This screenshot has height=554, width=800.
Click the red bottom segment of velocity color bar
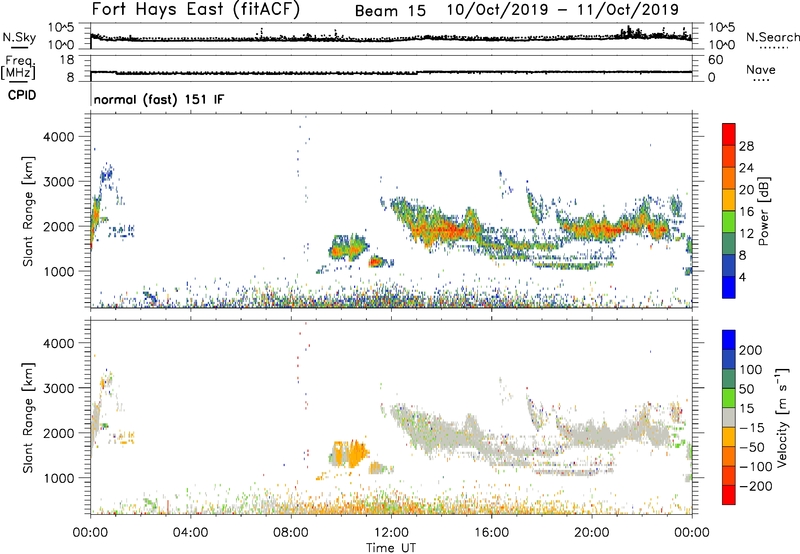point(729,495)
